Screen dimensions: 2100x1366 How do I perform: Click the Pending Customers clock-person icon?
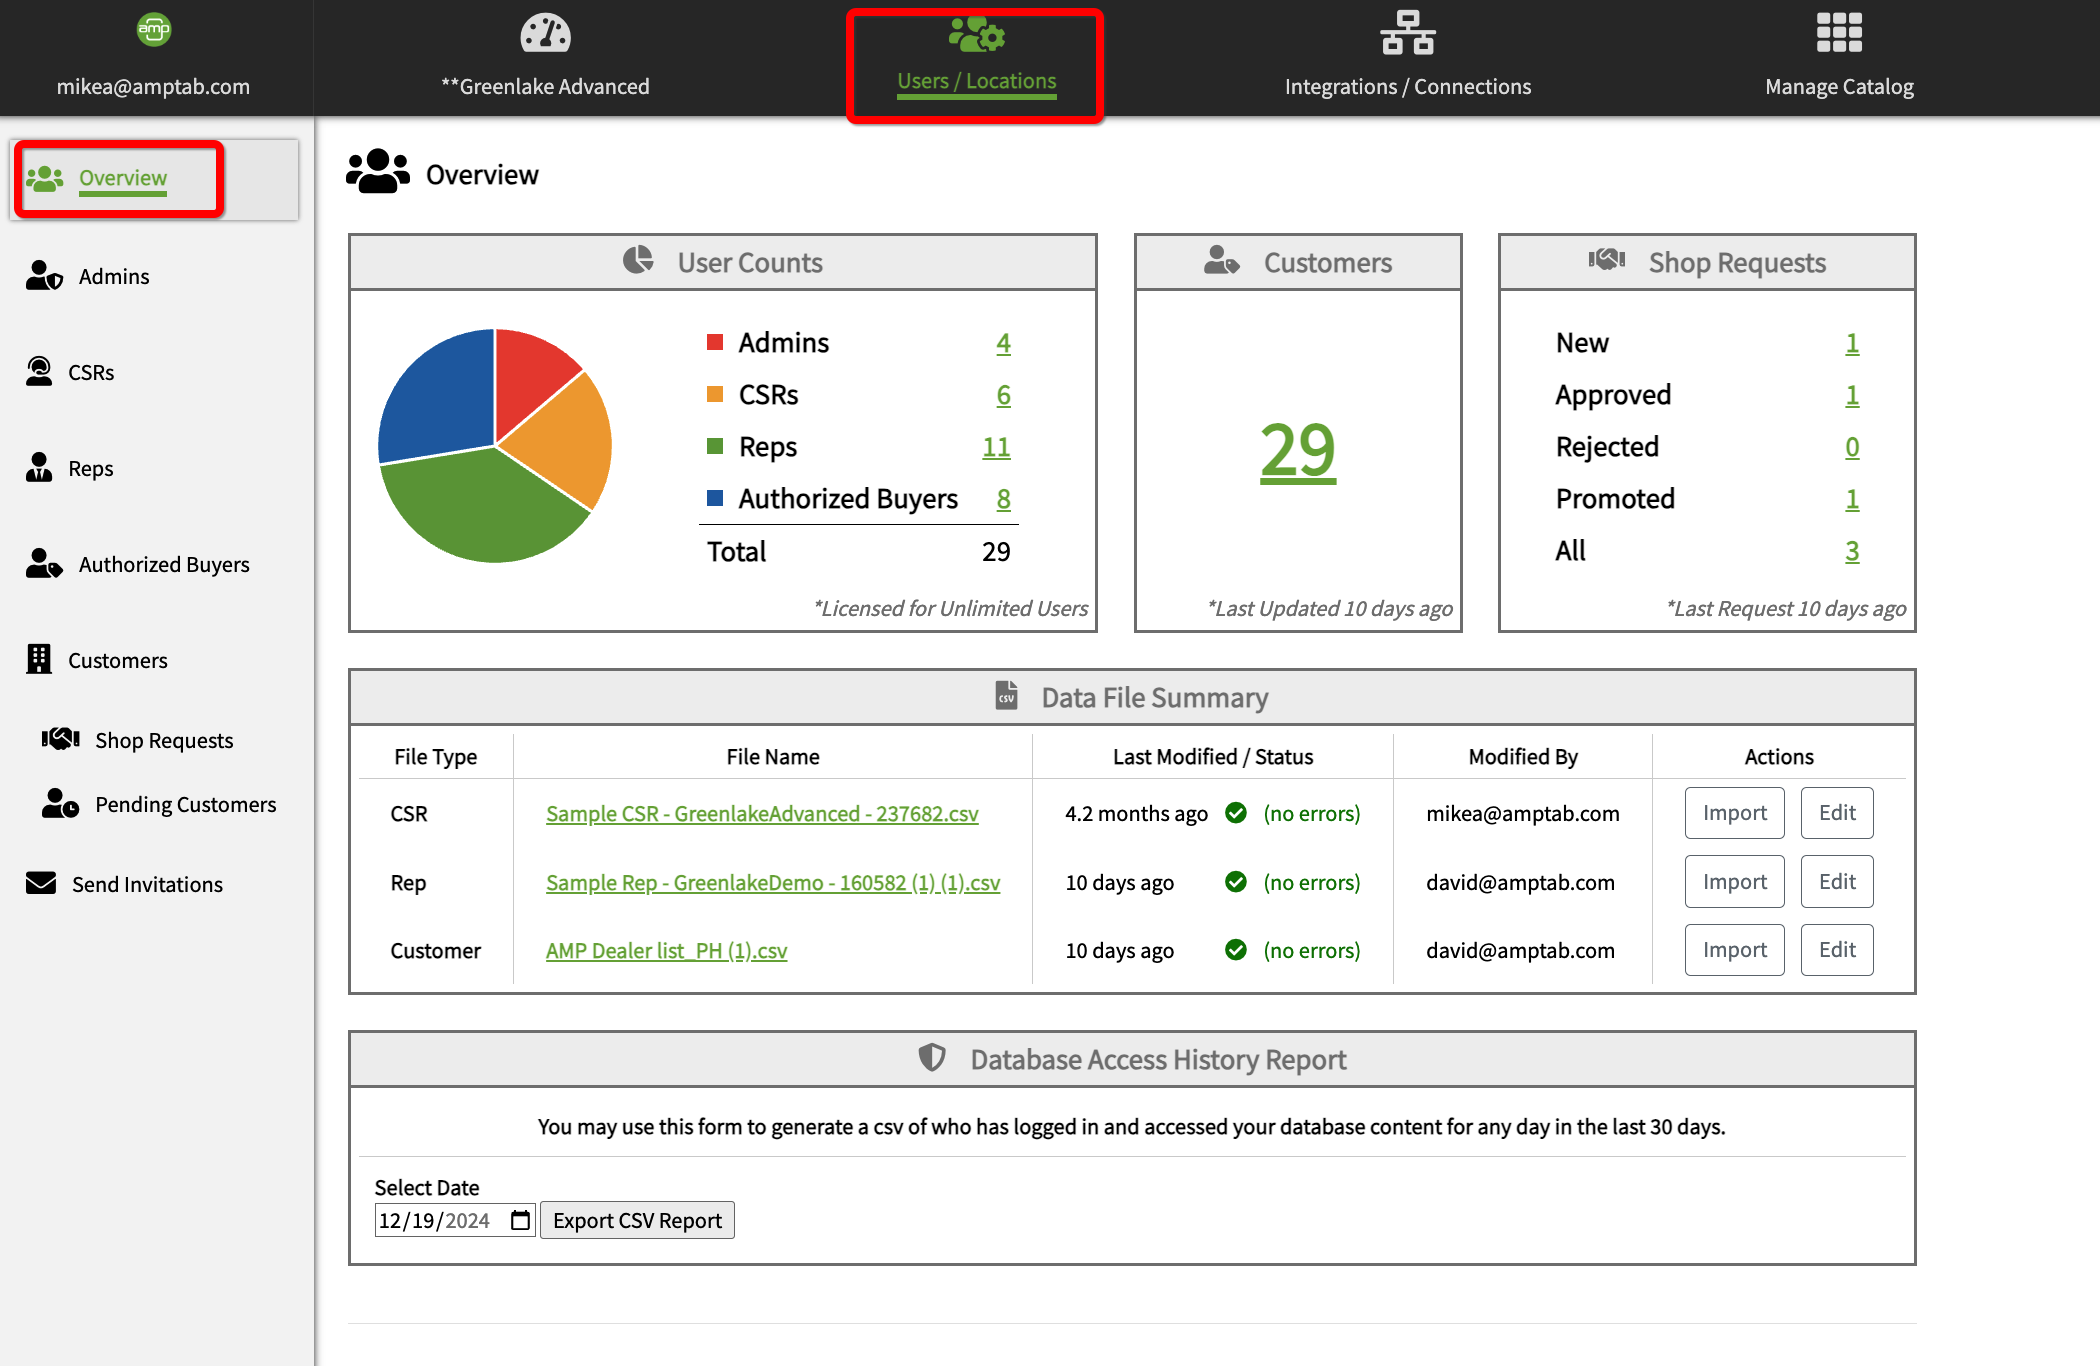point(60,804)
